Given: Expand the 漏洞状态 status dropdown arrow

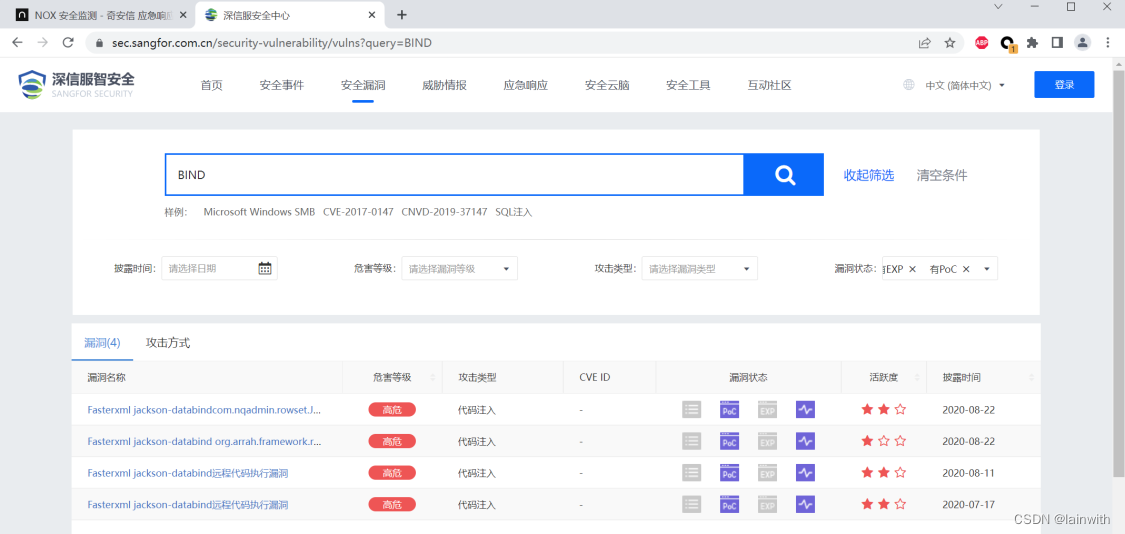Looking at the screenshot, I should pos(987,268).
